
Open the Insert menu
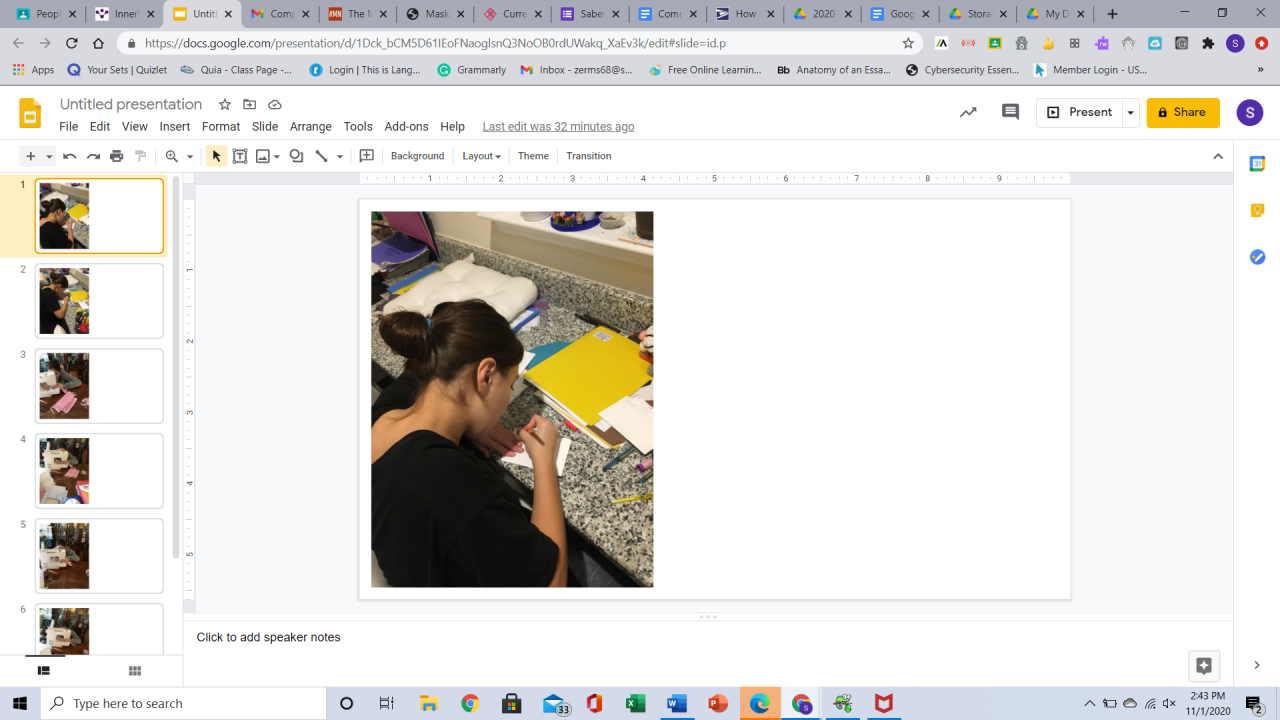click(175, 127)
